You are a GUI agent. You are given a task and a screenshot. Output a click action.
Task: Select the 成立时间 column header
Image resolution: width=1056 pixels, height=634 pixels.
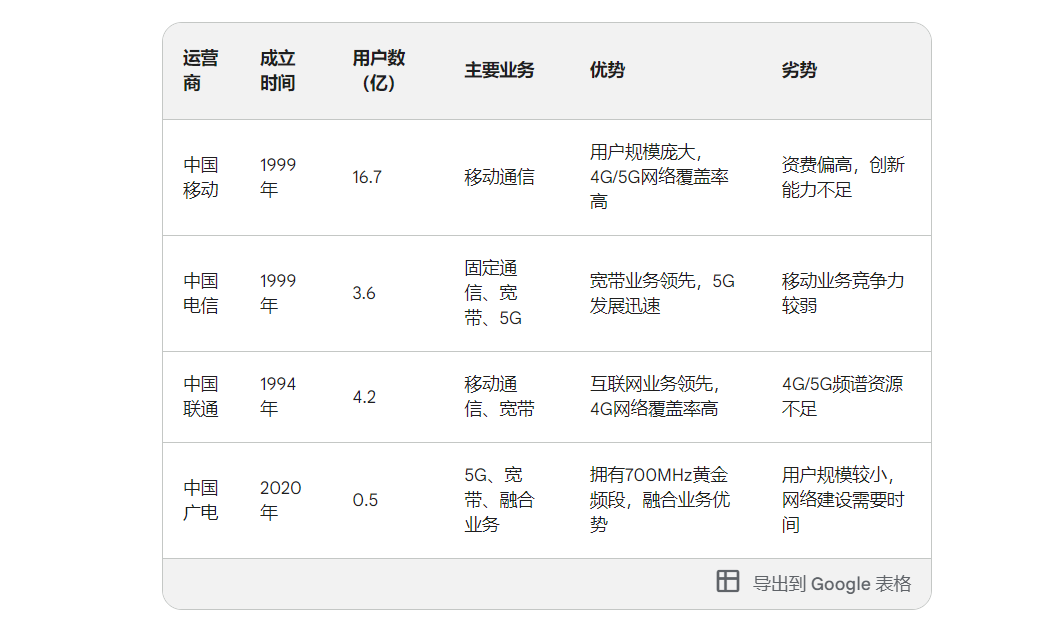point(277,71)
